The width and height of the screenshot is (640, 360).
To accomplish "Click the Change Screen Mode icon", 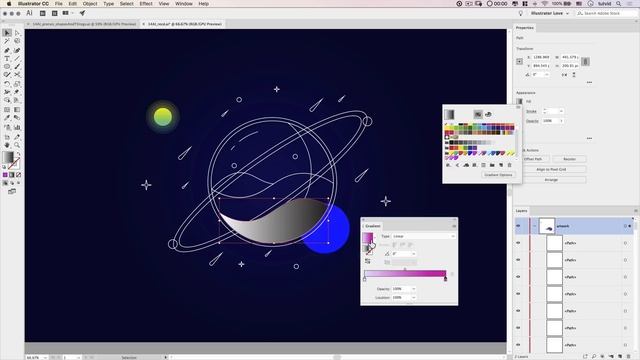I will pos(12,191).
